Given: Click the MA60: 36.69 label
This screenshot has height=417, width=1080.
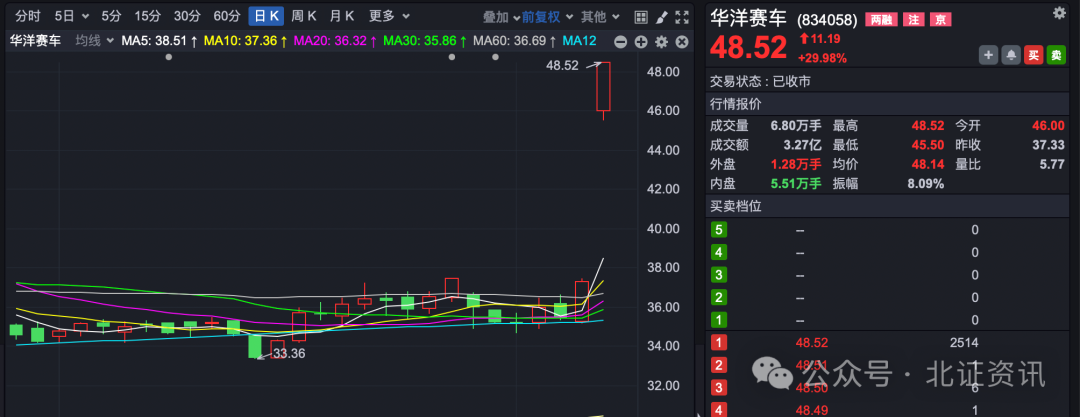Looking at the screenshot, I should tap(515, 41).
